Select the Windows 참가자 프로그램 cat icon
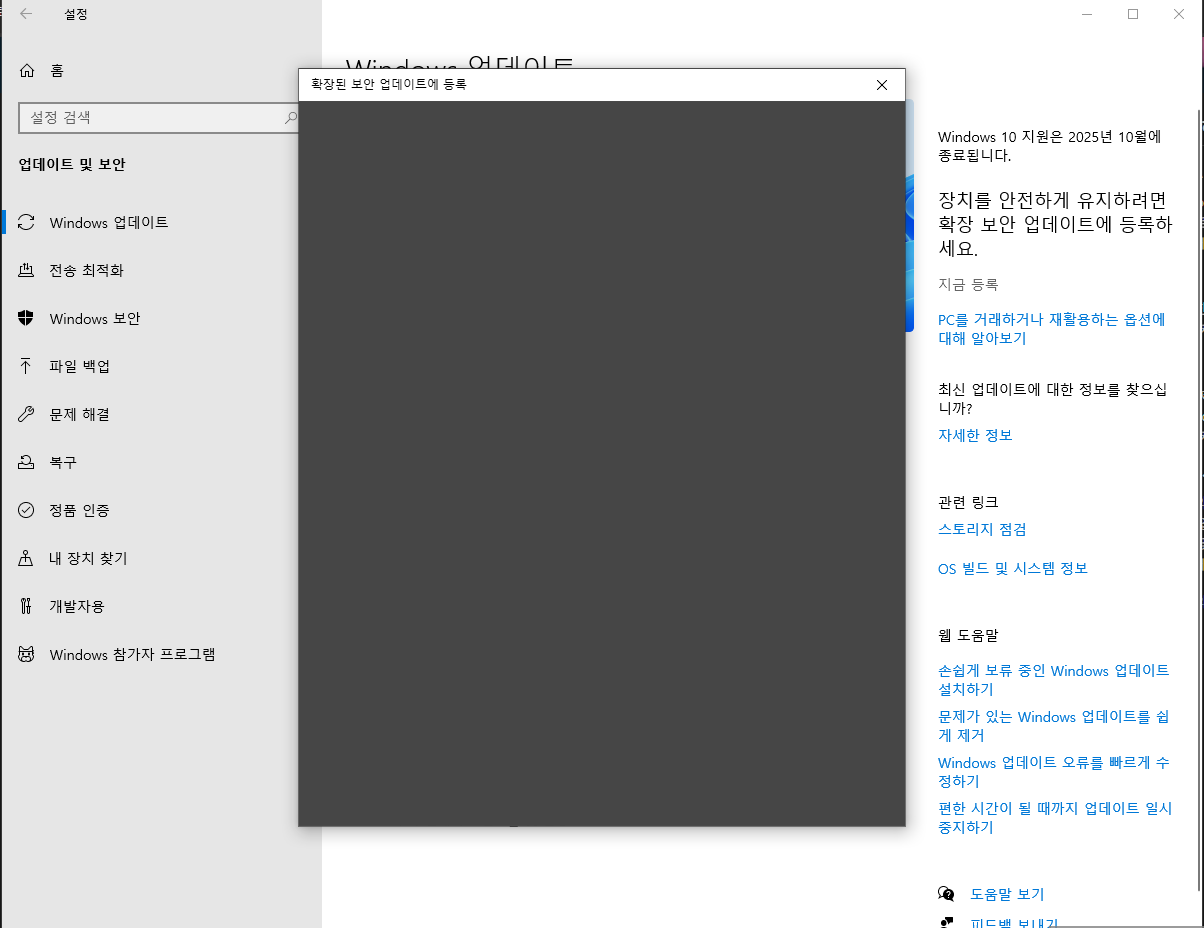The image size is (1204, 928). tap(27, 654)
